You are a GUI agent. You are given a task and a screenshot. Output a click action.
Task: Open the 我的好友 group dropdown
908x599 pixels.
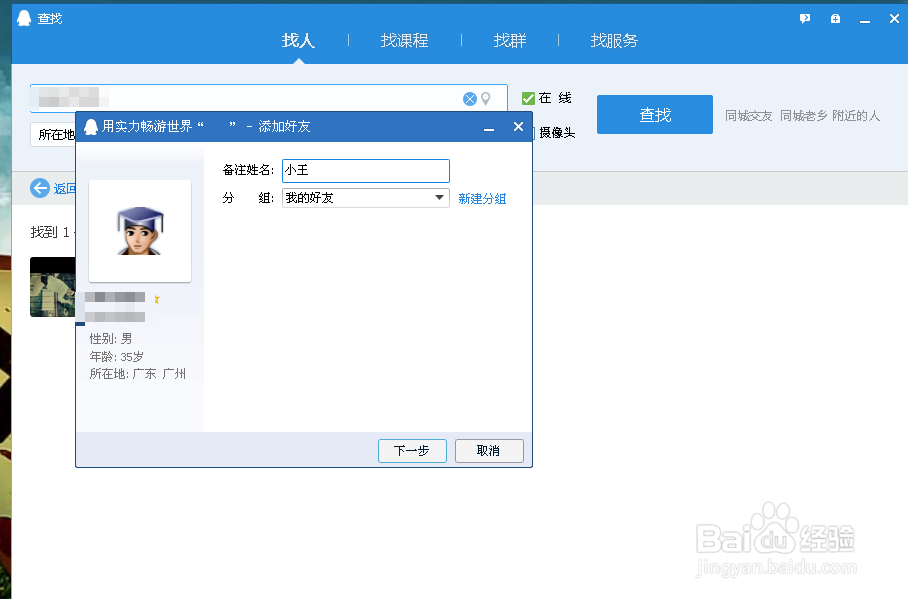point(439,198)
